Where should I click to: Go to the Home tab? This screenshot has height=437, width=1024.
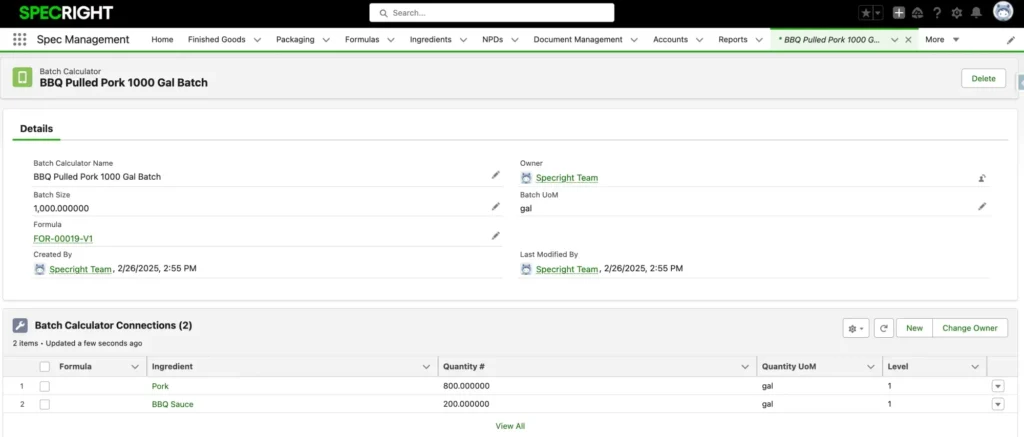(x=162, y=40)
